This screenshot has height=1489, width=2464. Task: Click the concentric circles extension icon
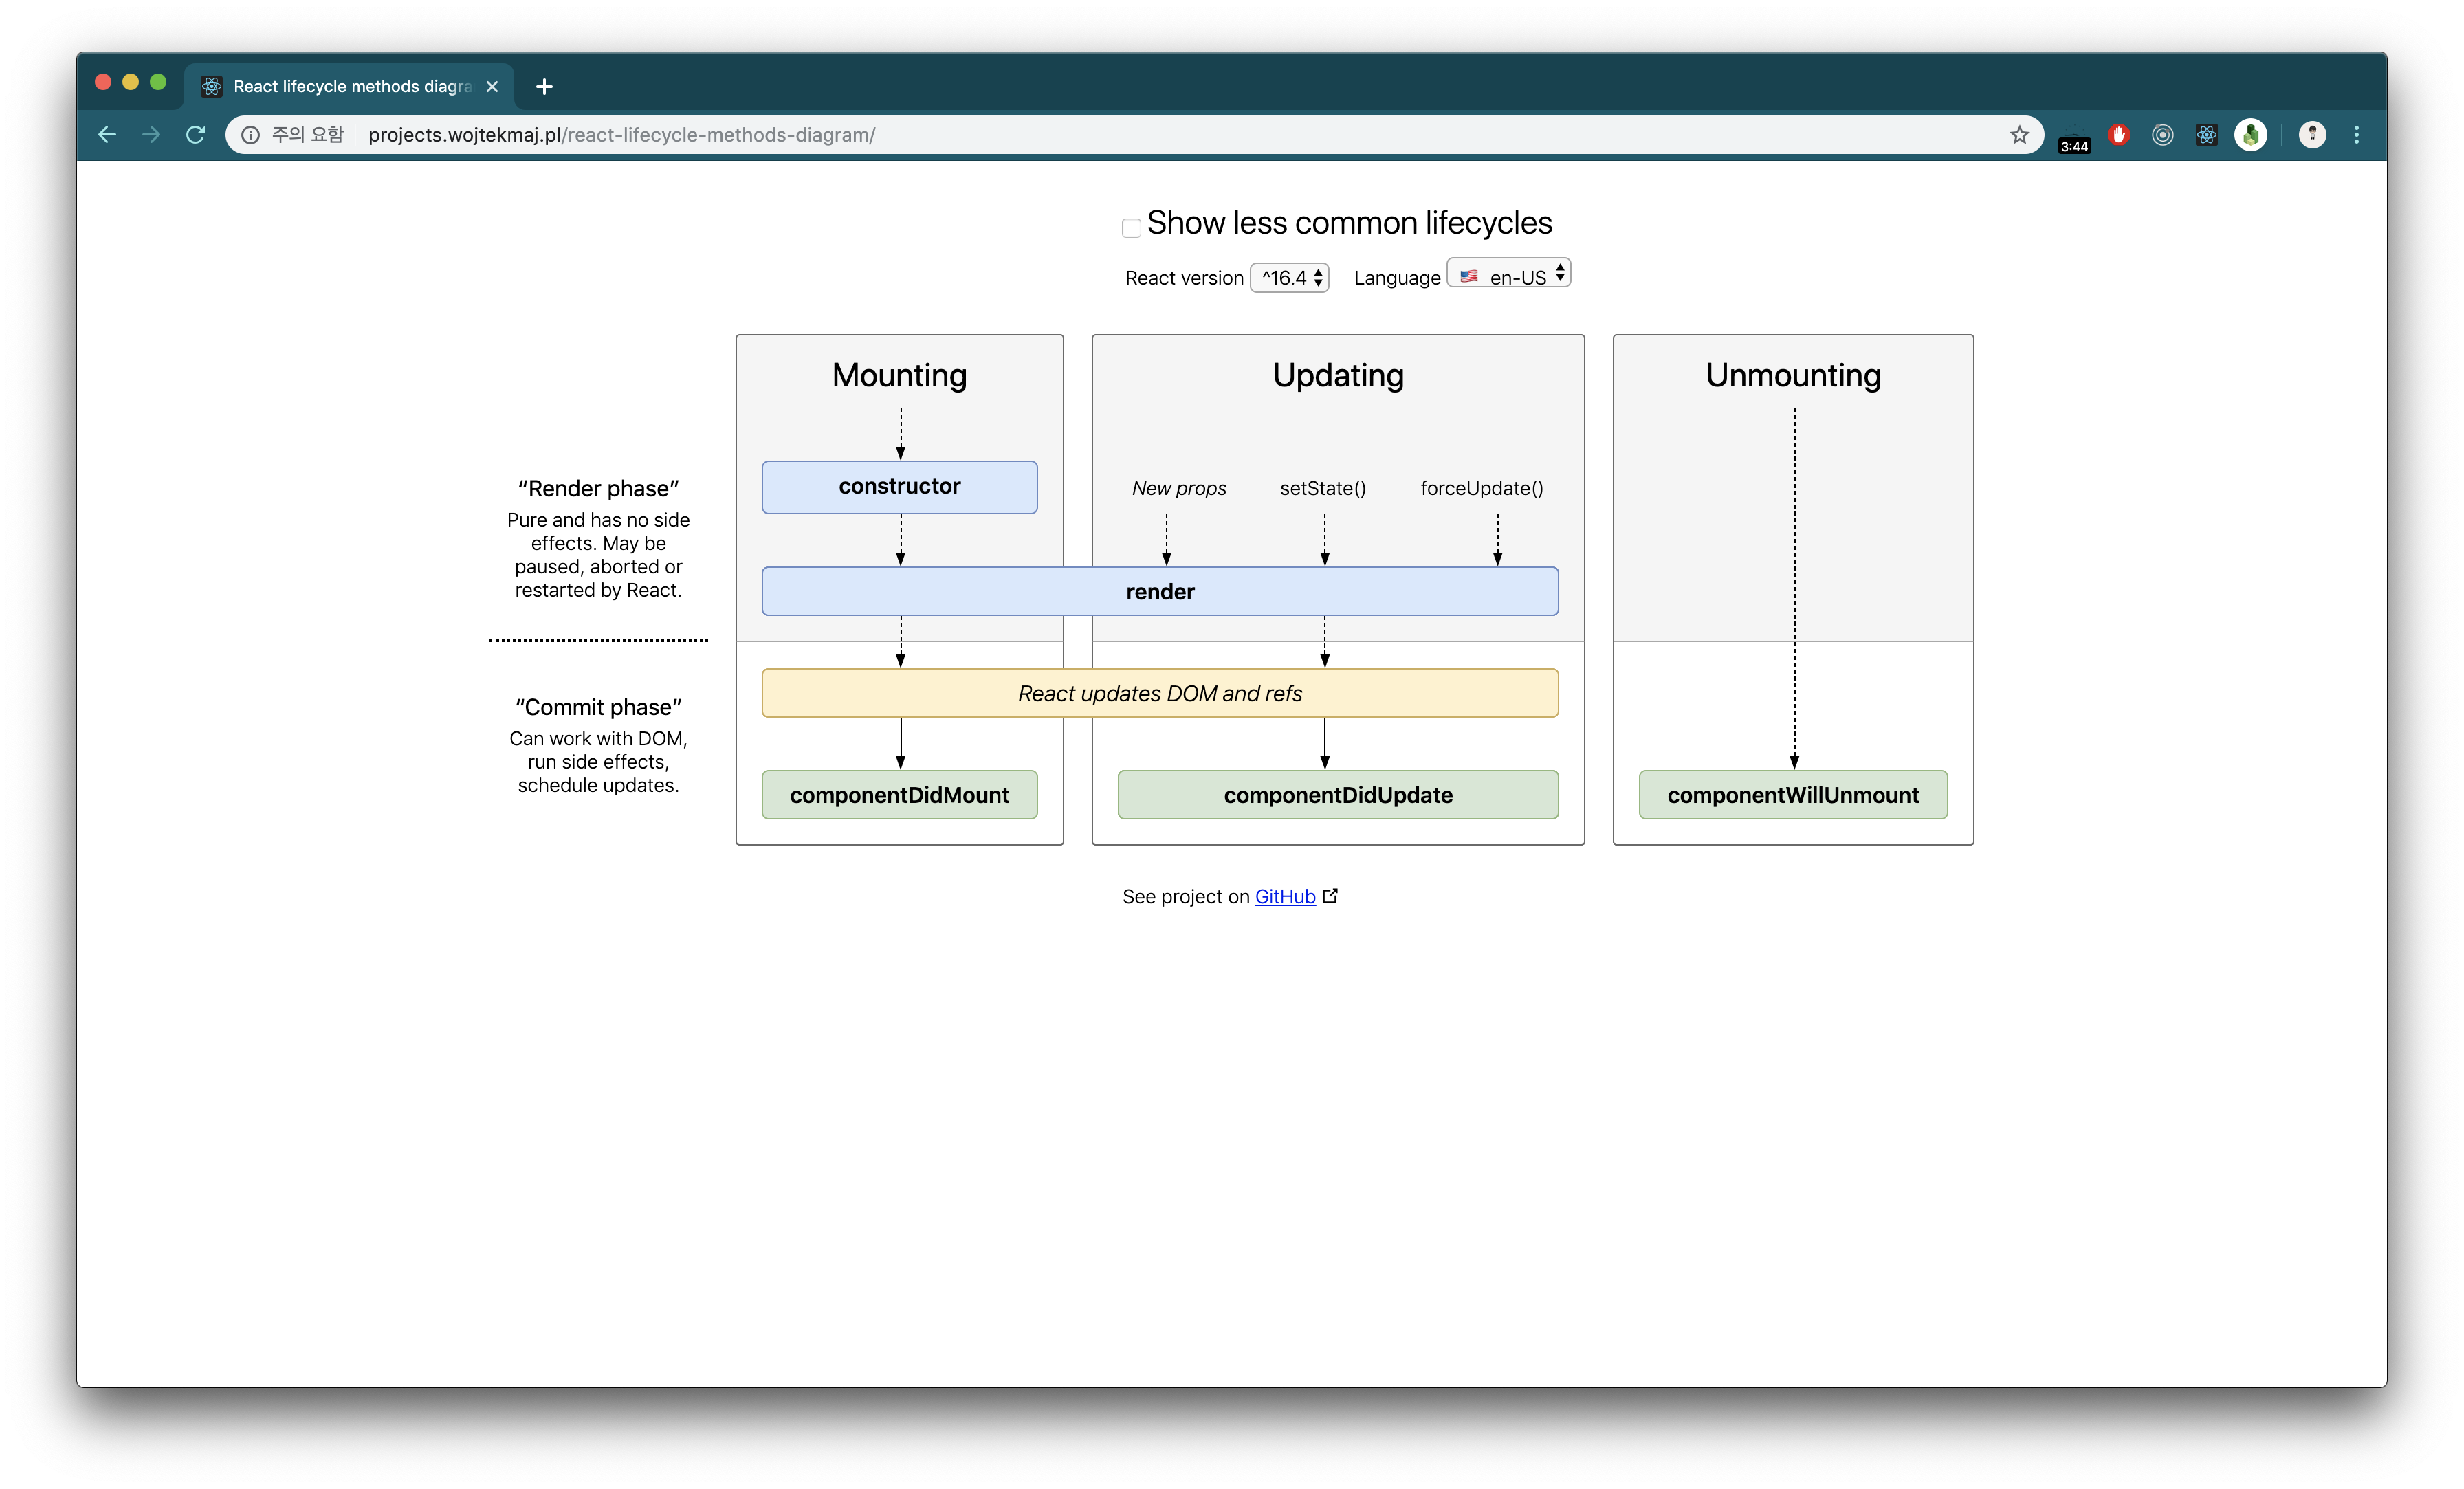pyautogui.click(x=2162, y=135)
